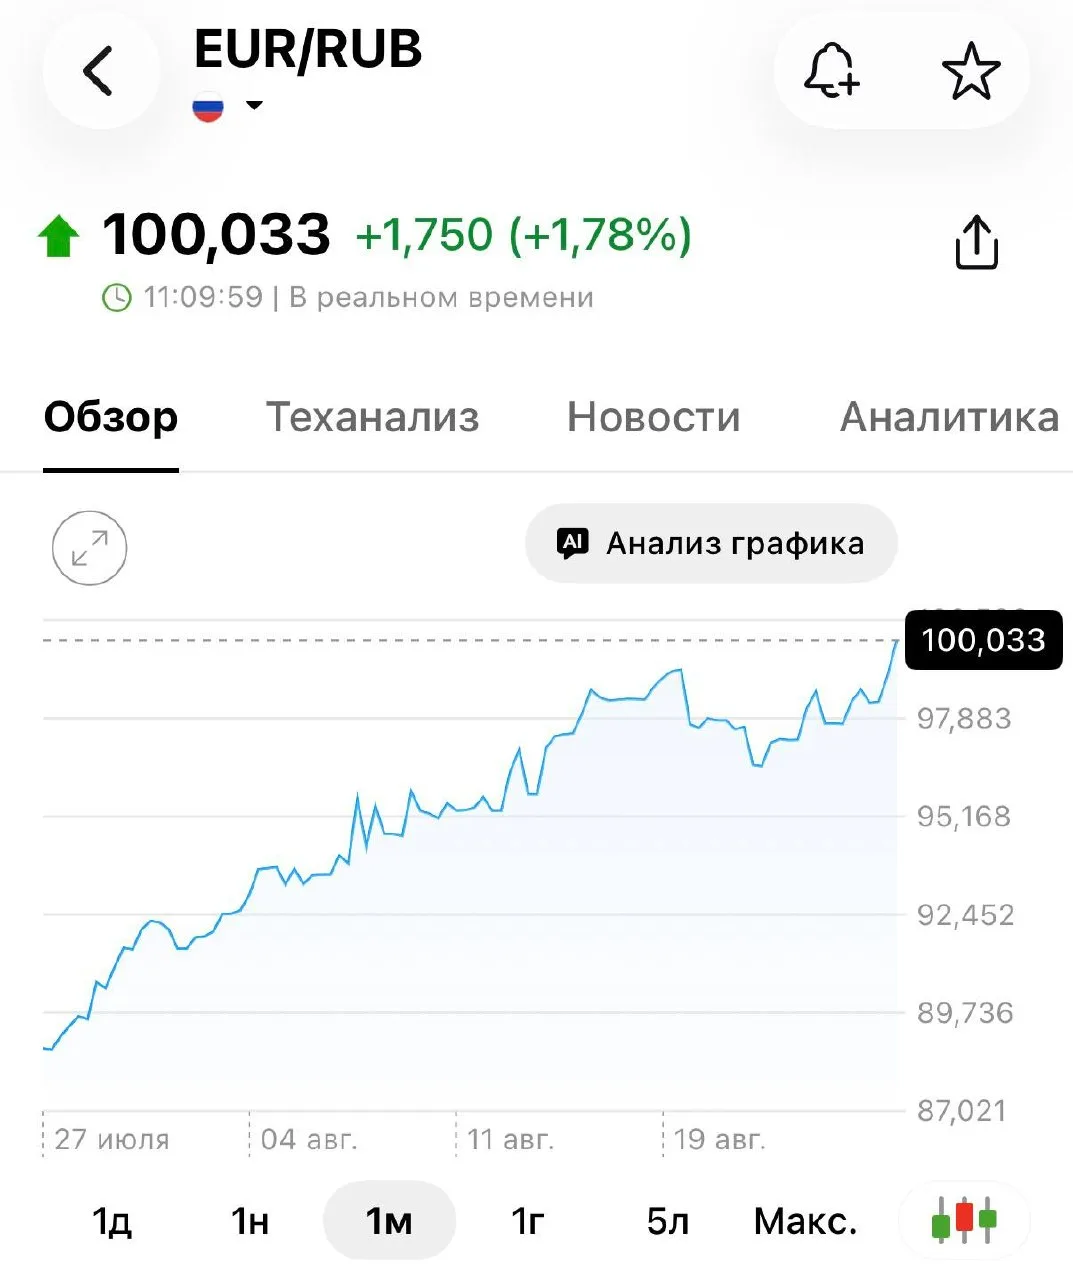Tap the green up arrow price indicator

(59, 237)
